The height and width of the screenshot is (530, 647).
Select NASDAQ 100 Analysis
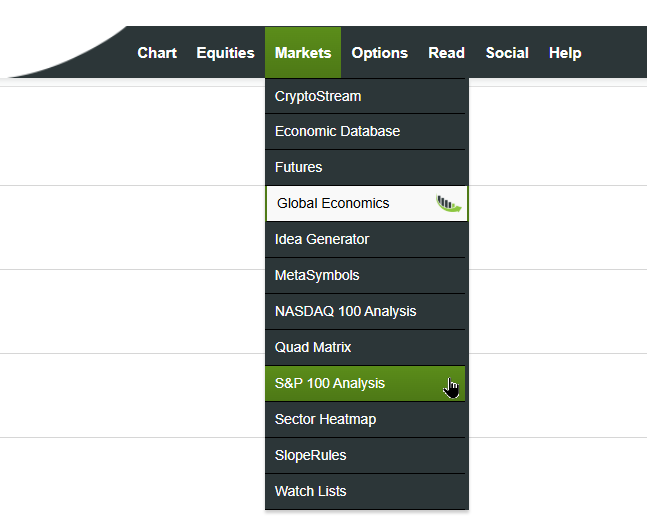point(365,311)
